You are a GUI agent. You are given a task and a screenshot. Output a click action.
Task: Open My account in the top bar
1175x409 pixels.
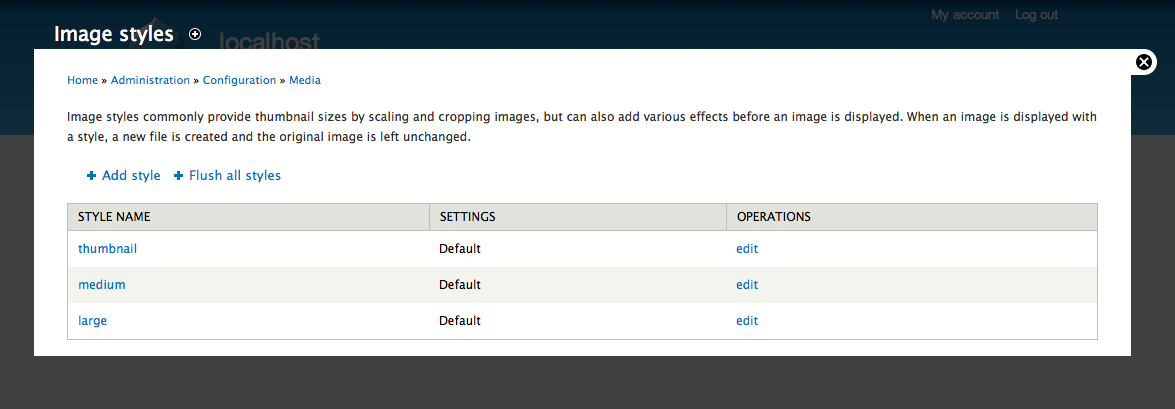click(x=965, y=15)
